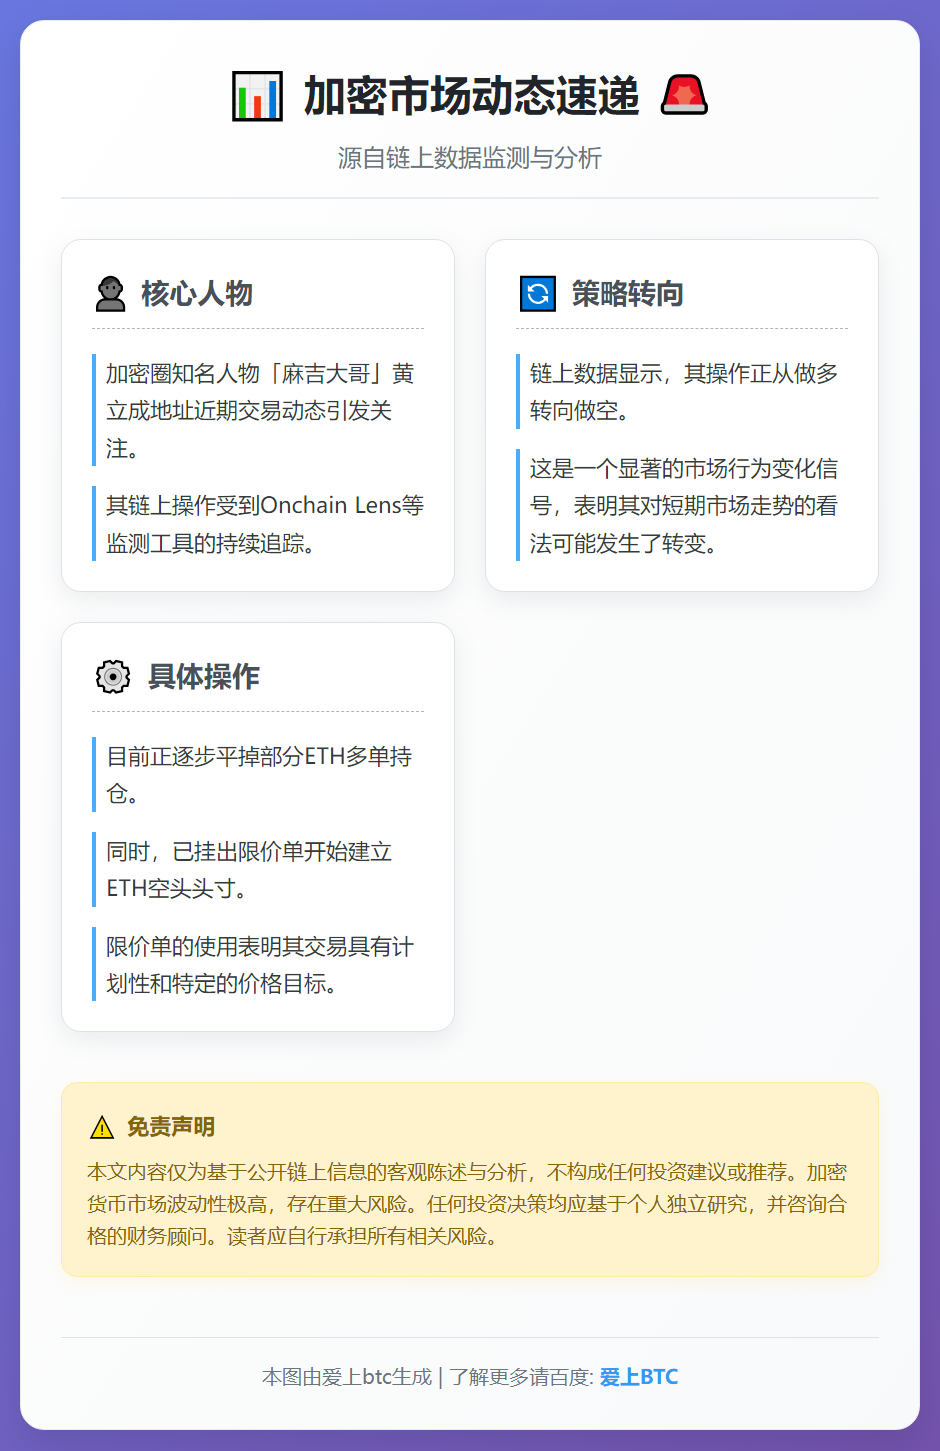Click the refresh arrows icon beside 策略转向

538,294
